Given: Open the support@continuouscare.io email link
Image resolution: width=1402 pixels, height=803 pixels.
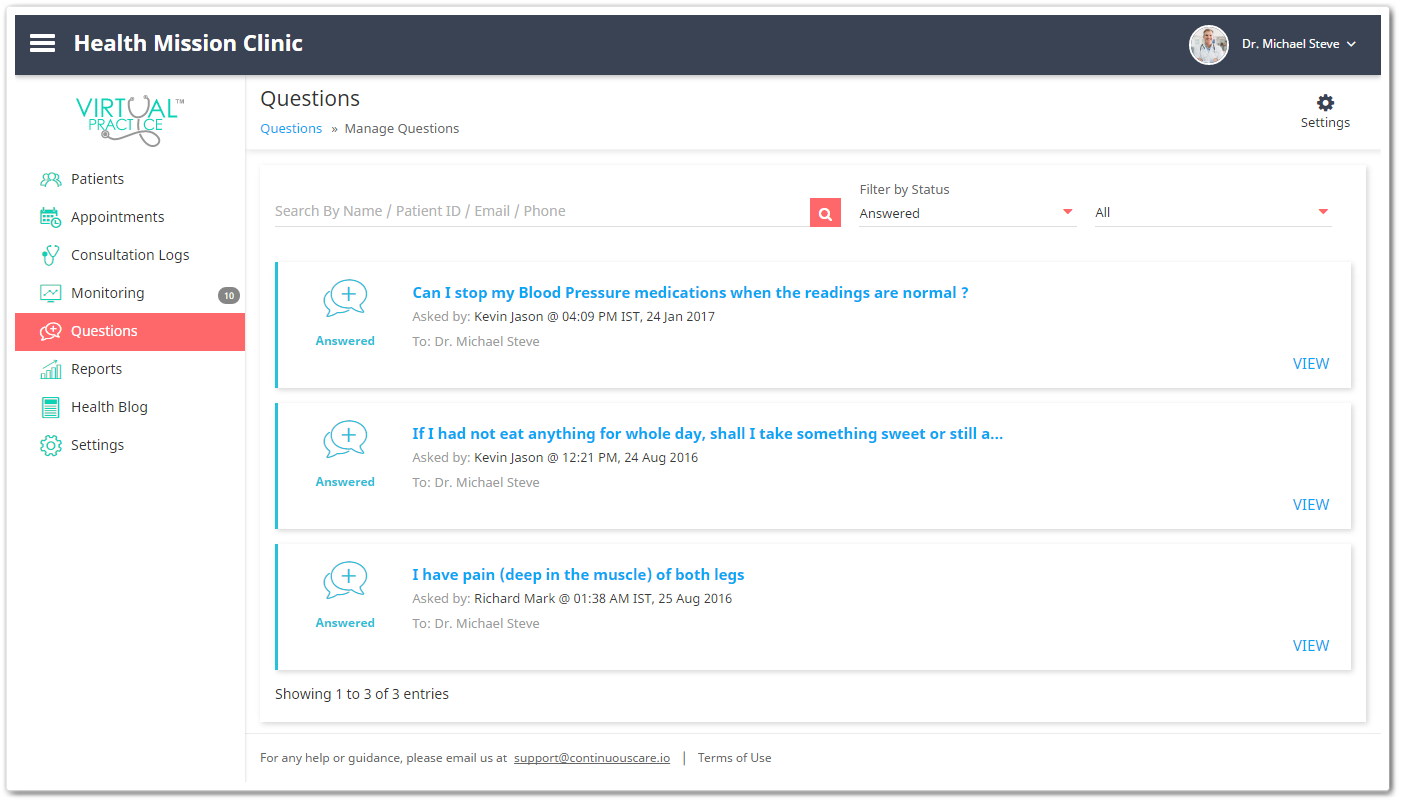Looking at the screenshot, I should coord(591,757).
